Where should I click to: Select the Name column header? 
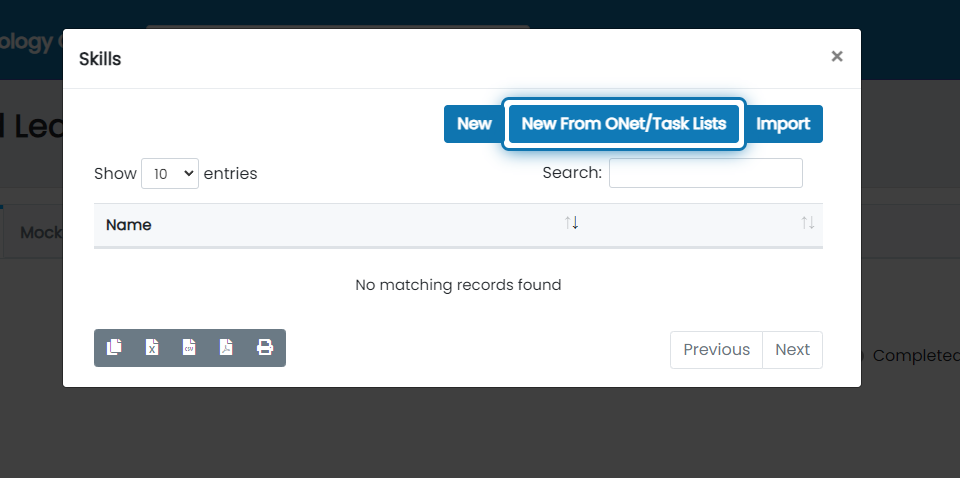129,225
